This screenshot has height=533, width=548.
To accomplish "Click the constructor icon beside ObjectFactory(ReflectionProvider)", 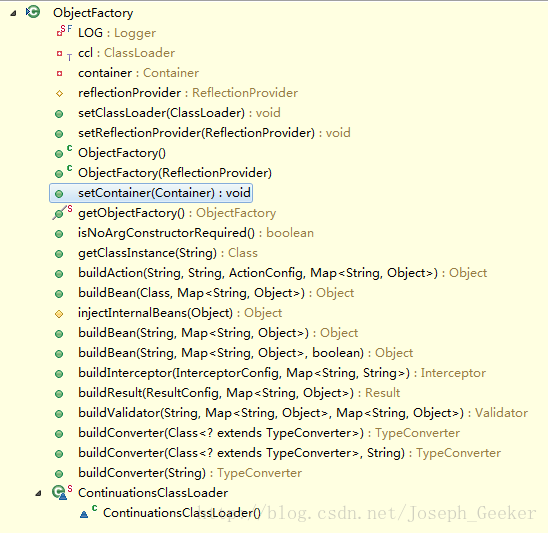I will 64,172.
